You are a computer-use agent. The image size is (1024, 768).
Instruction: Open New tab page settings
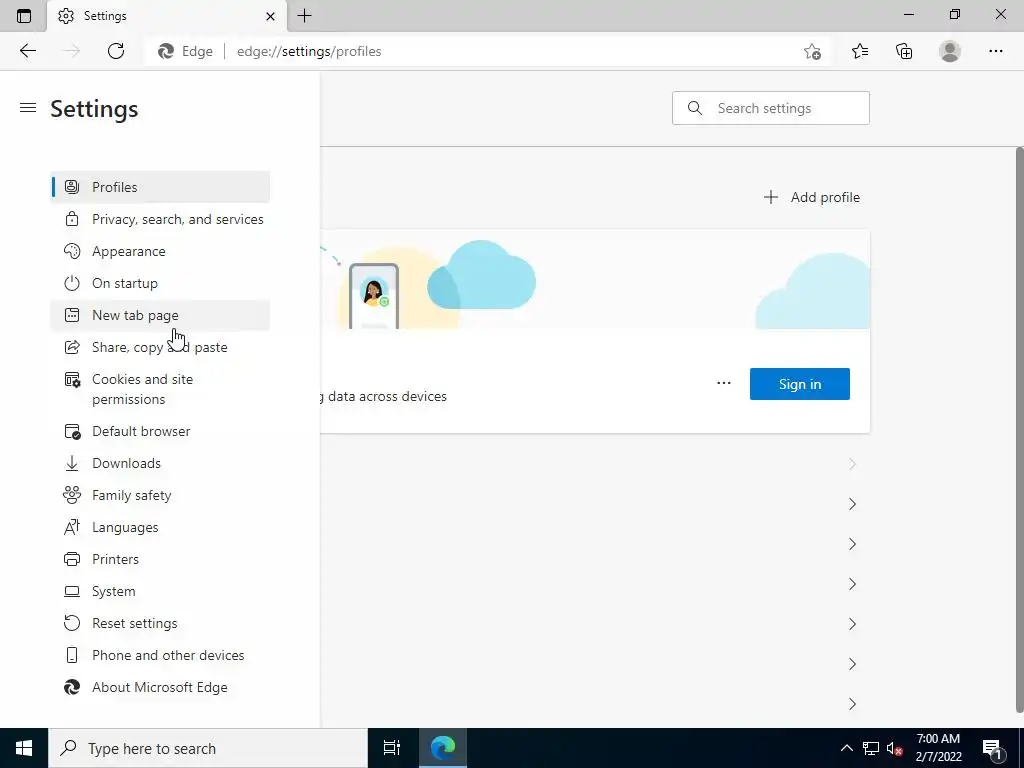click(160, 315)
